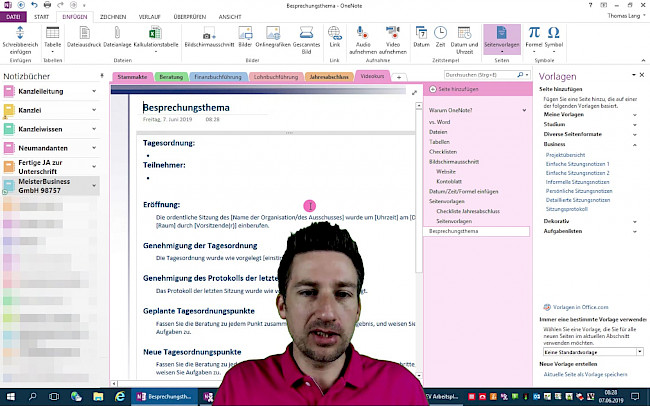Open the Seitenvorlagen ribbon button
The image size is (650, 406).
(501, 40)
